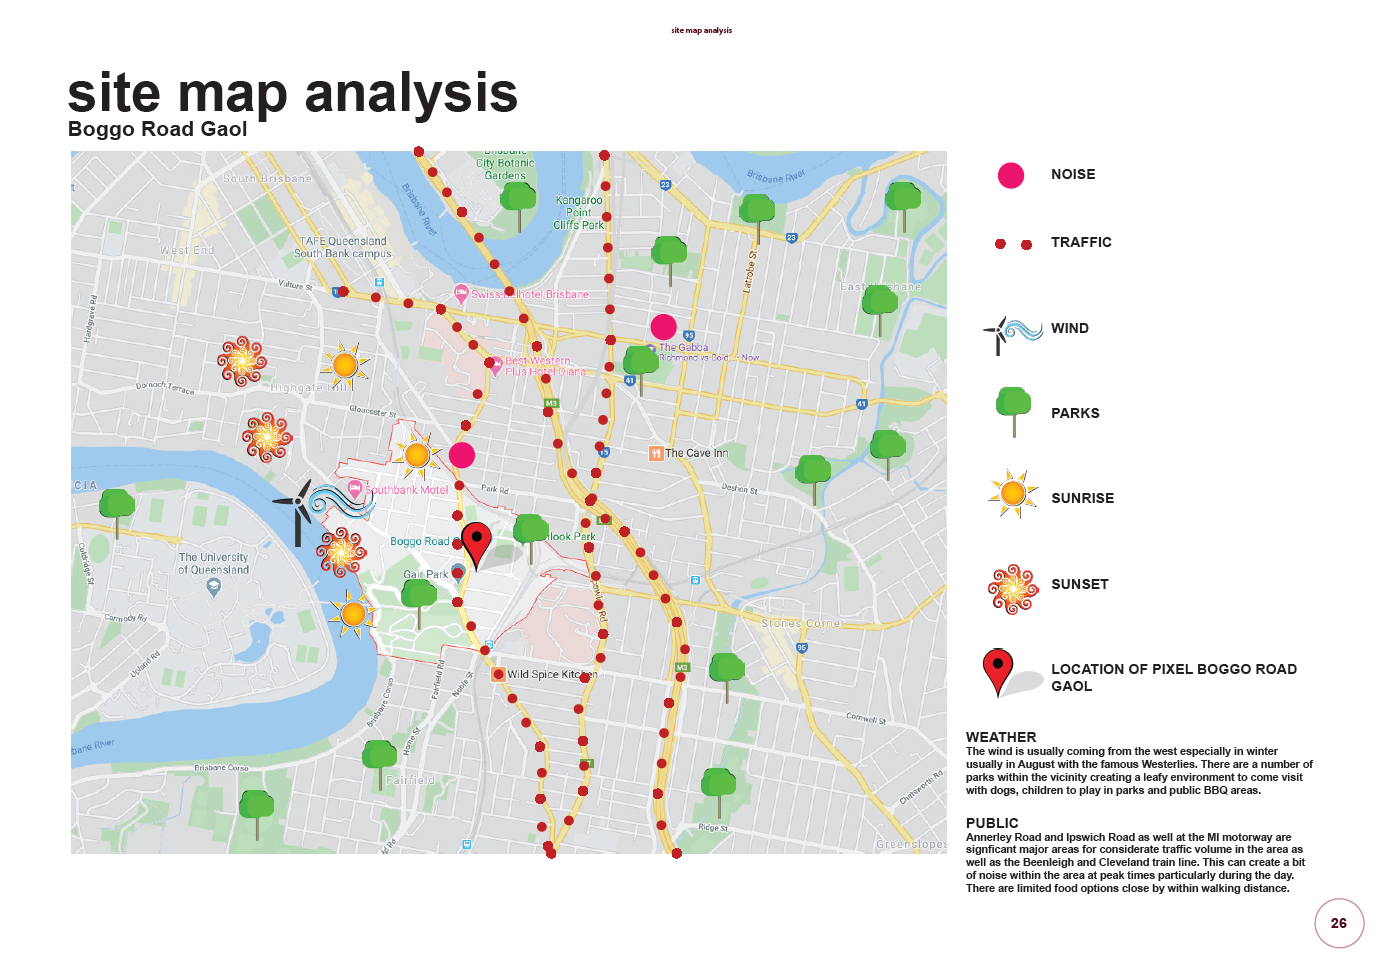This screenshot has width=1399, height=979.
Task: Click the tree icon beside Gair Park
Action: 418,603
